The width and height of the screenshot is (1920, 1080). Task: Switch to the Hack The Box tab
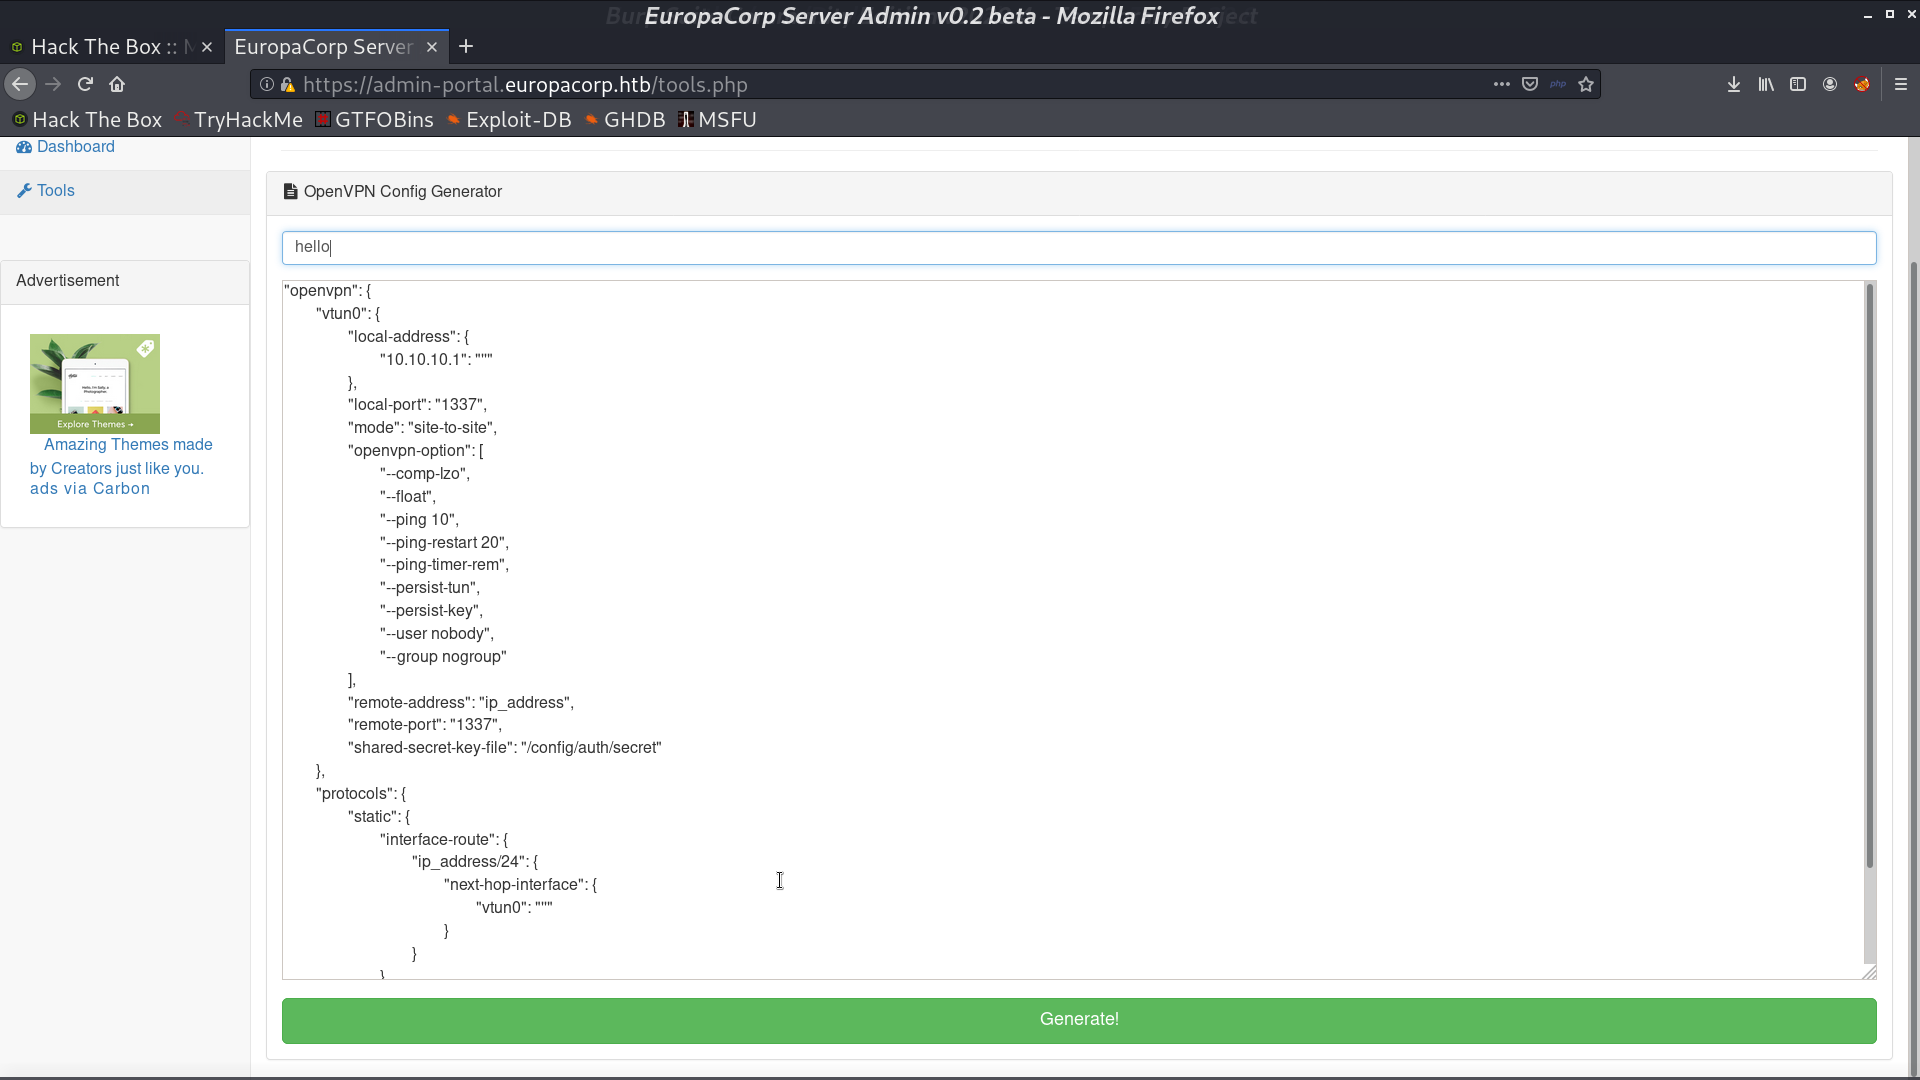(112, 47)
